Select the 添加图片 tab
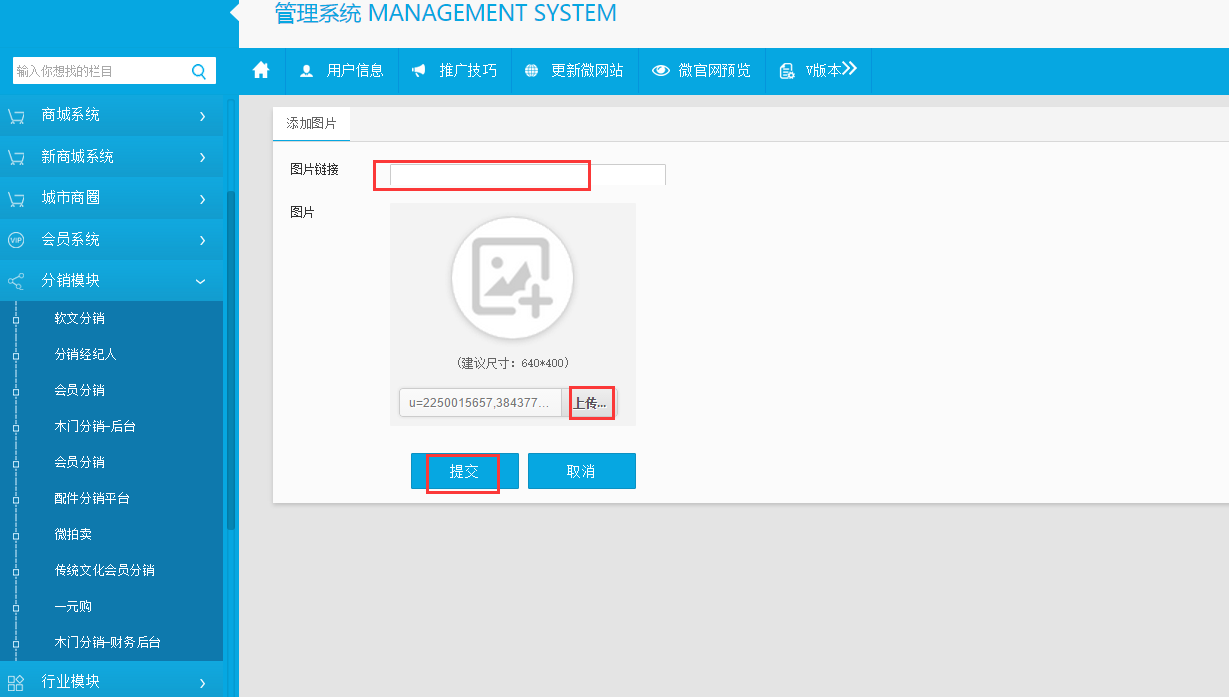1229x697 pixels. (x=311, y=124)
